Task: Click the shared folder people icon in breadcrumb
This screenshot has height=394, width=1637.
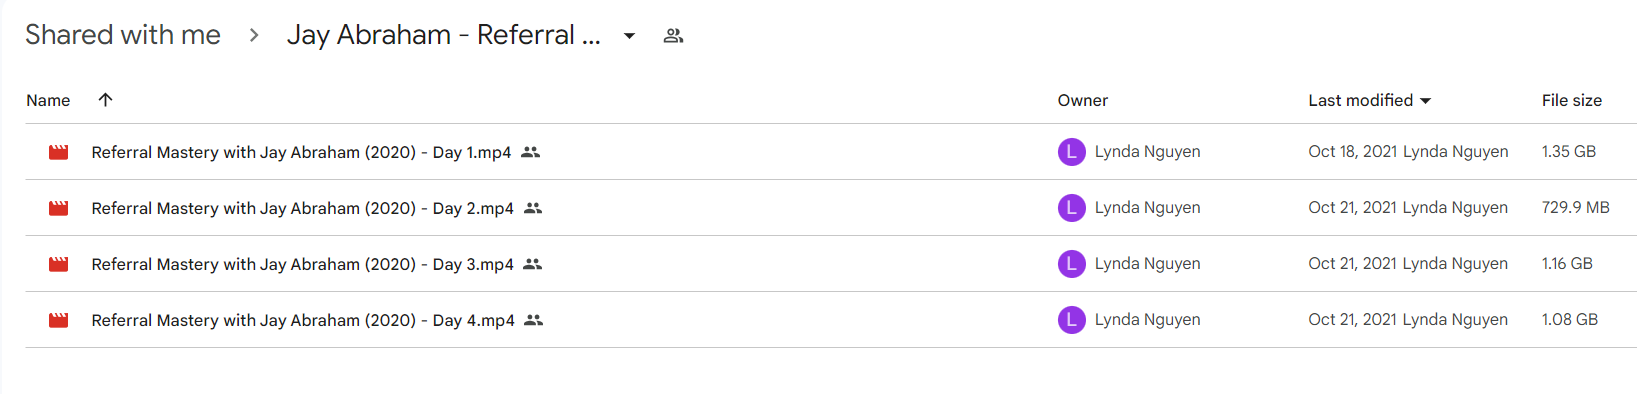Action: click(674, 36)
